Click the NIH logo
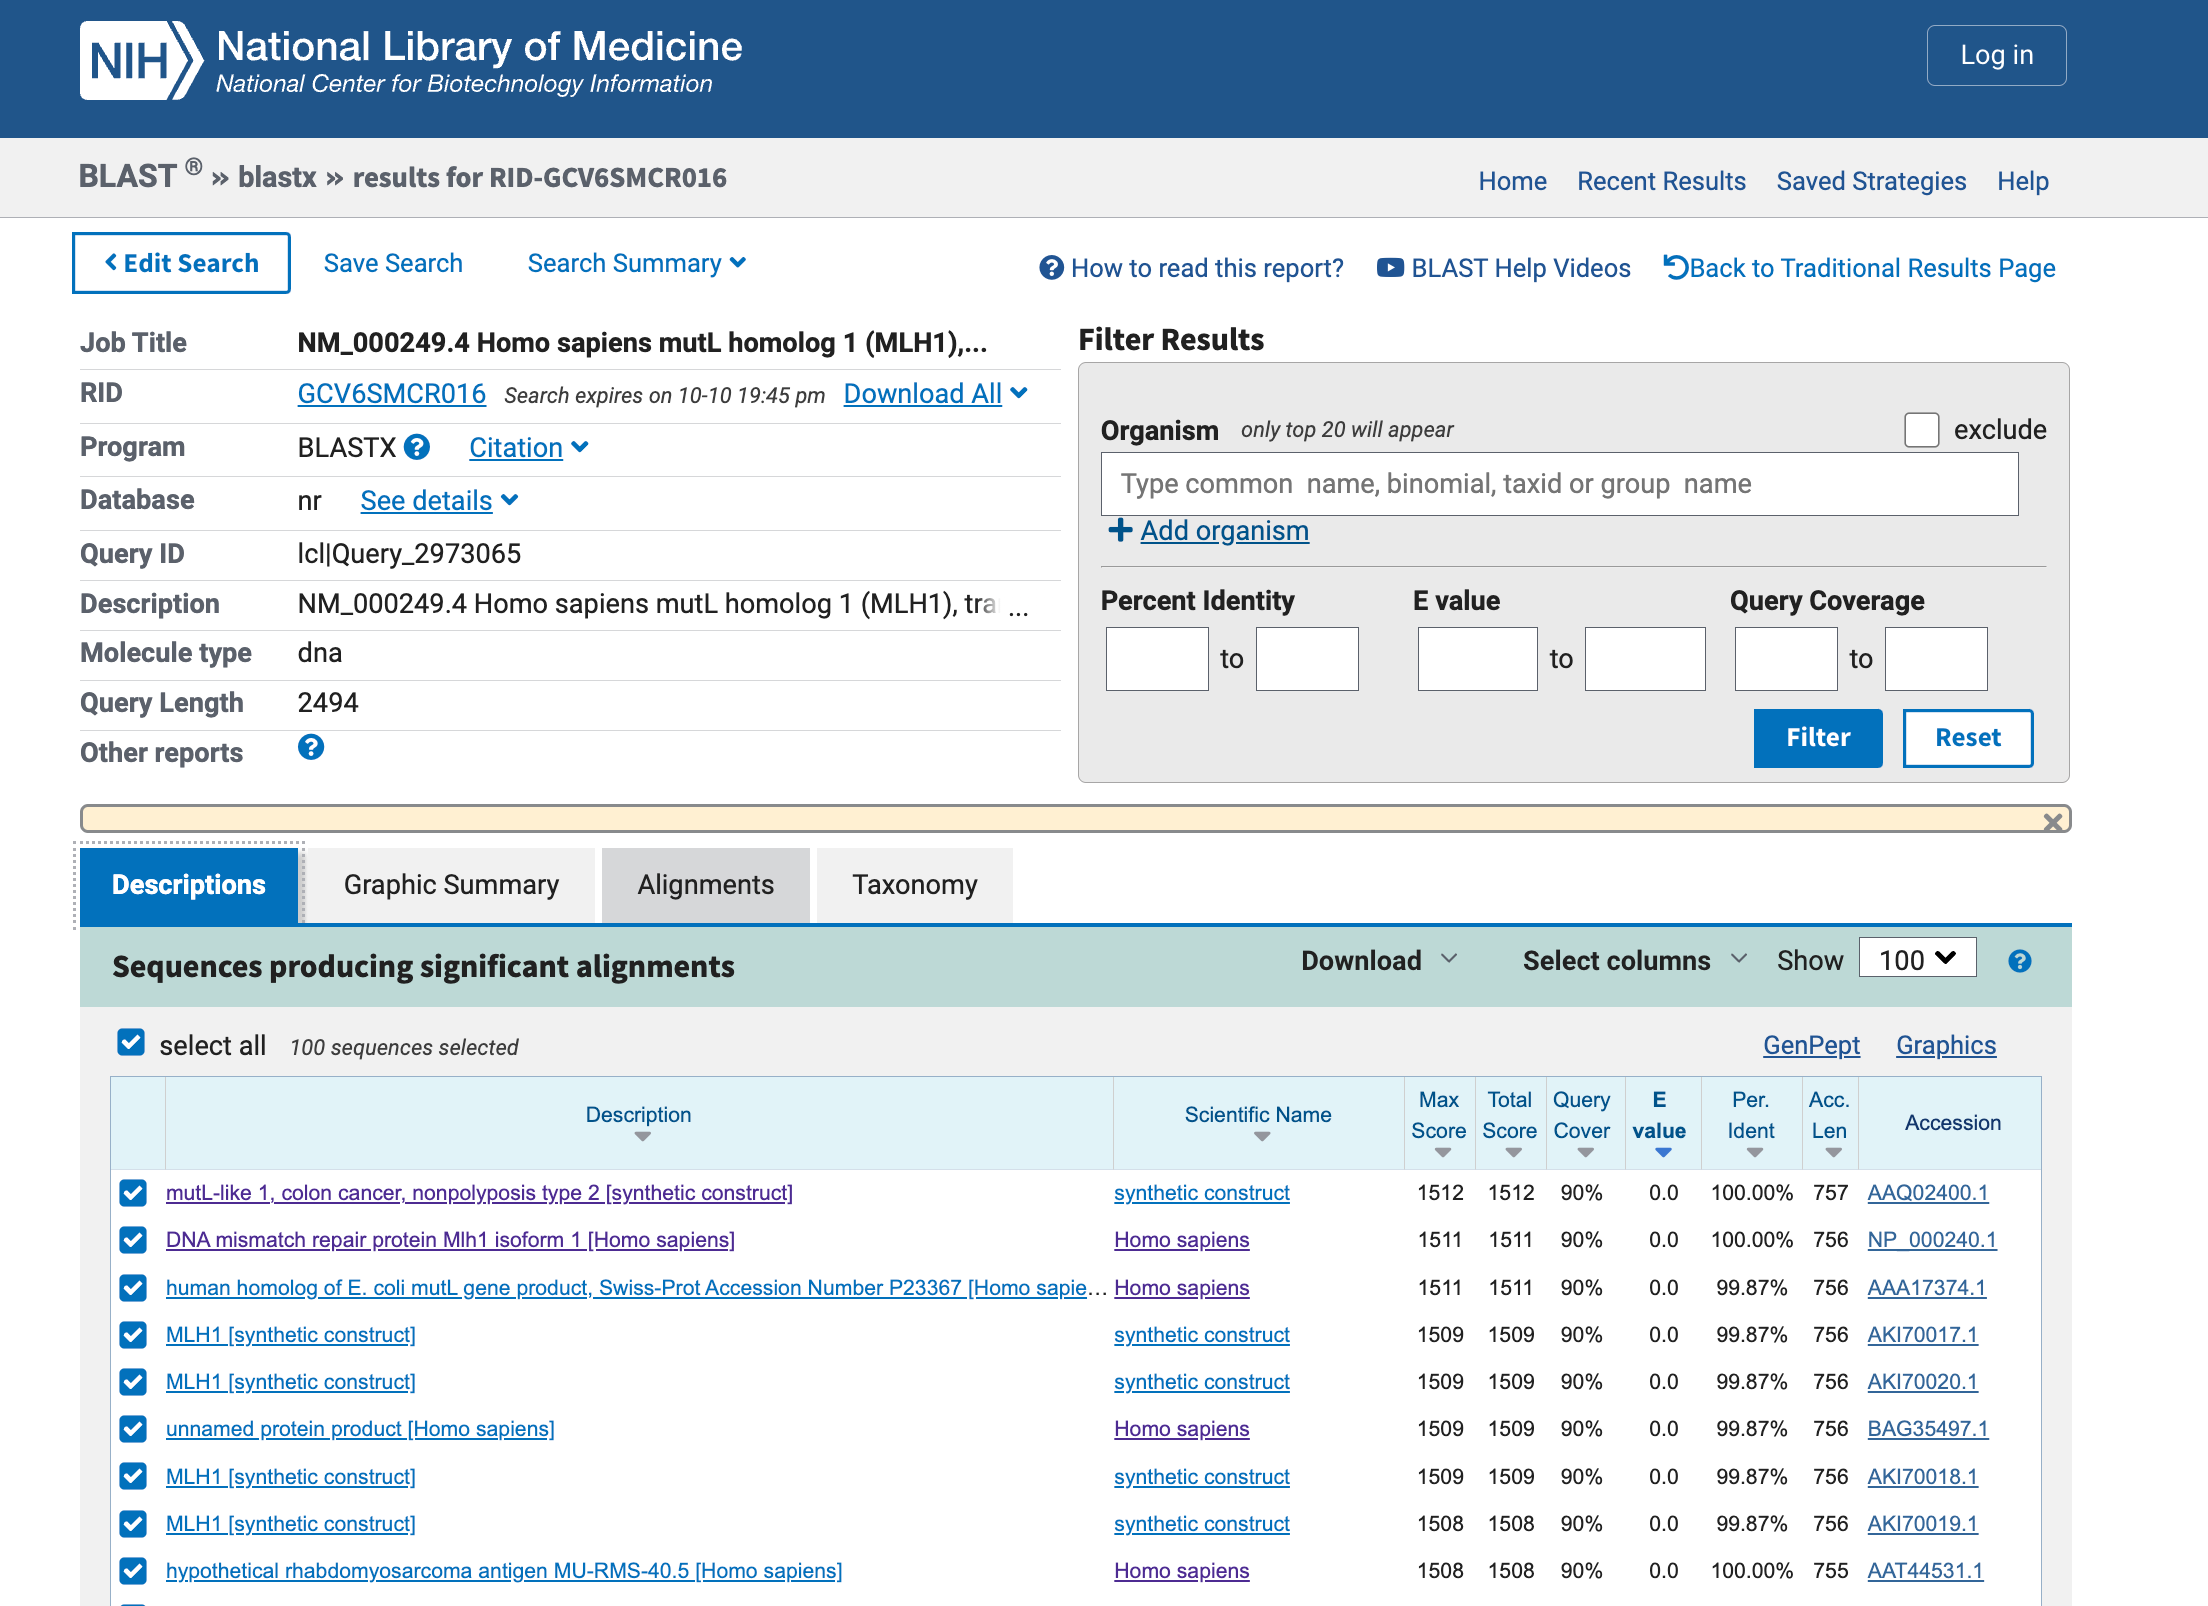The height and width of the screenshot is (1606, 2208). (x=140, y=60)
